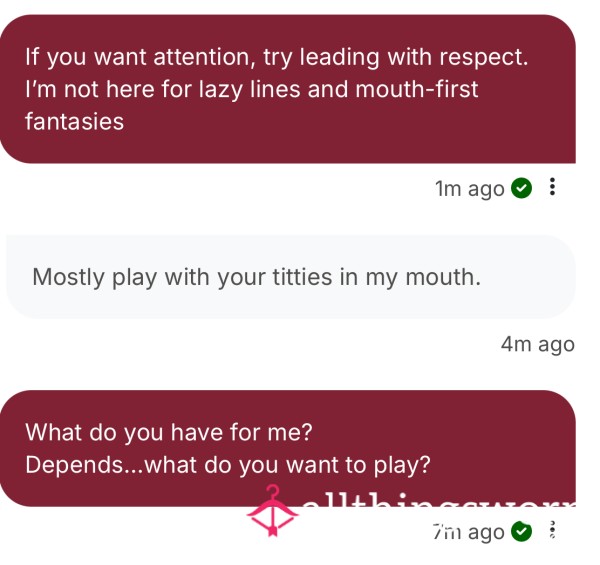Click the word "fantasies" in the top message
The width and height of the screenshot is (600, 565).
pos(75,122)
